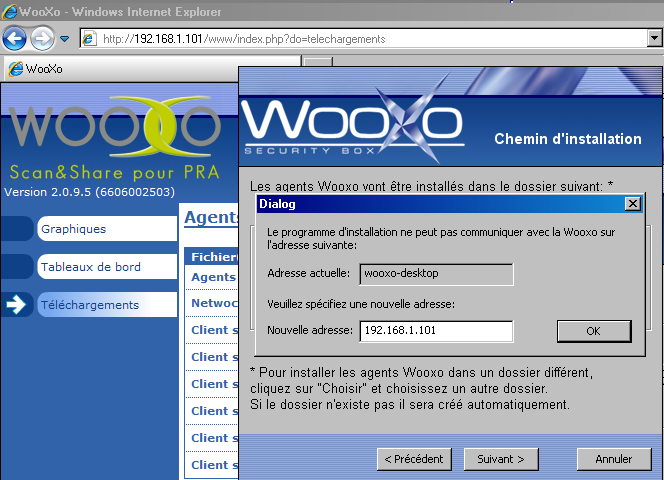
Task: Open the Graphiques menu item
Action: coord(107,229)
